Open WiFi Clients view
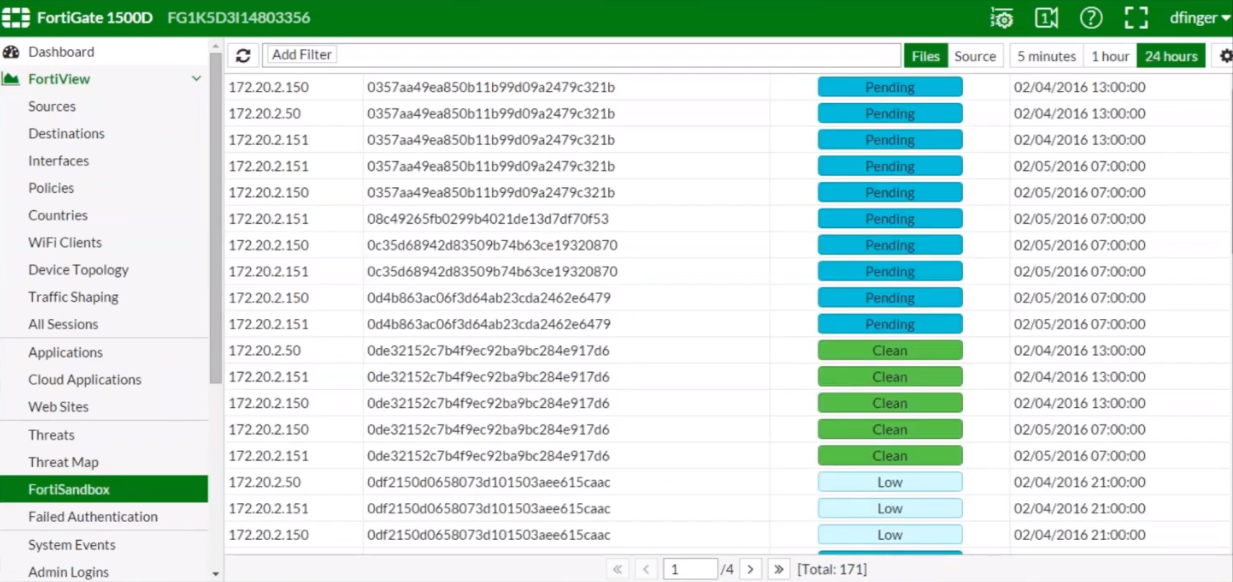 click(65, 242)
